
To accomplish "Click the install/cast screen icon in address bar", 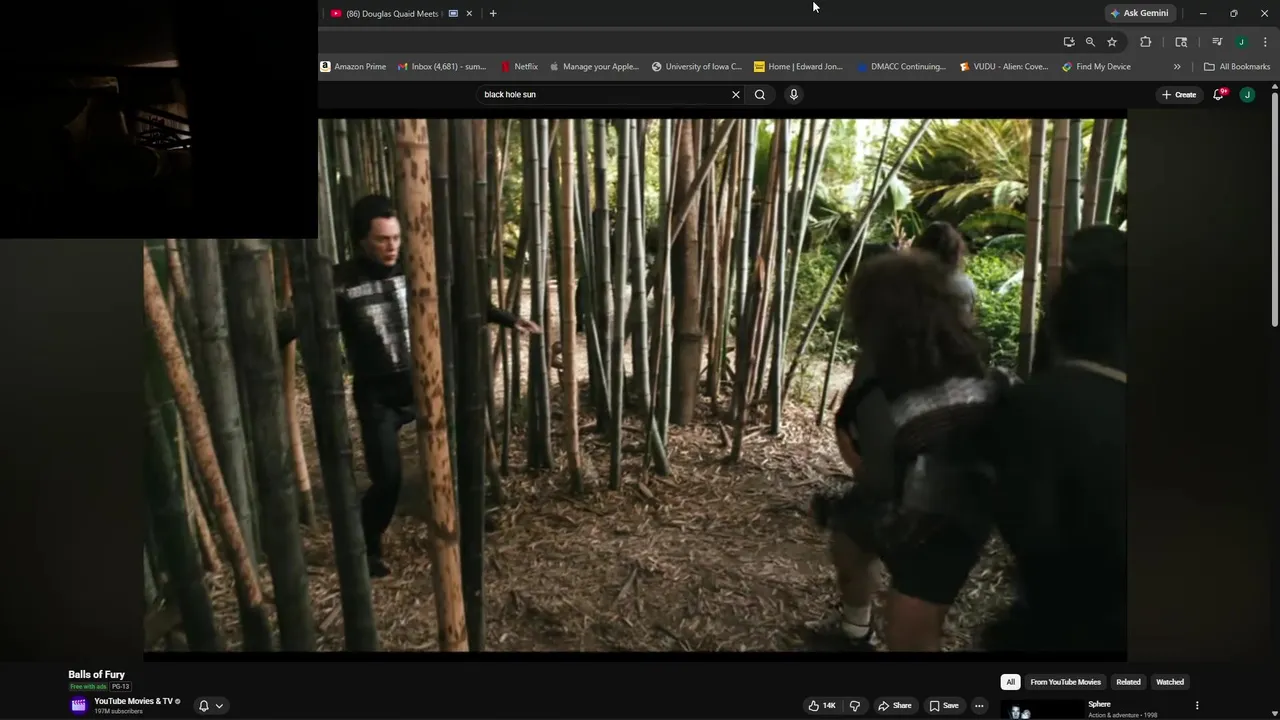I will point(1069,42).
